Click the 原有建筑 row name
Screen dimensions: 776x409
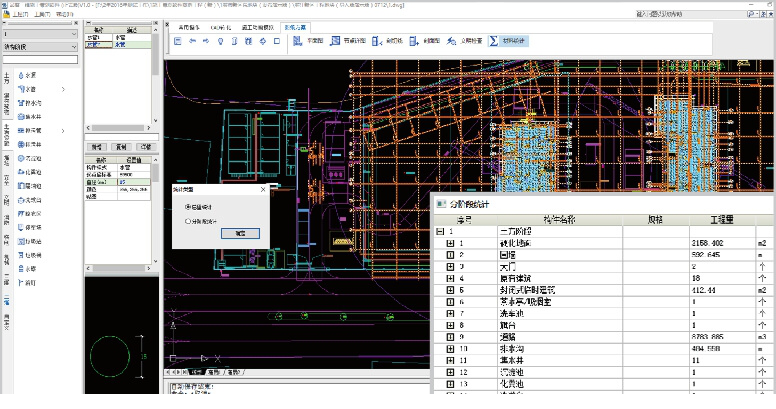point(515,278)
